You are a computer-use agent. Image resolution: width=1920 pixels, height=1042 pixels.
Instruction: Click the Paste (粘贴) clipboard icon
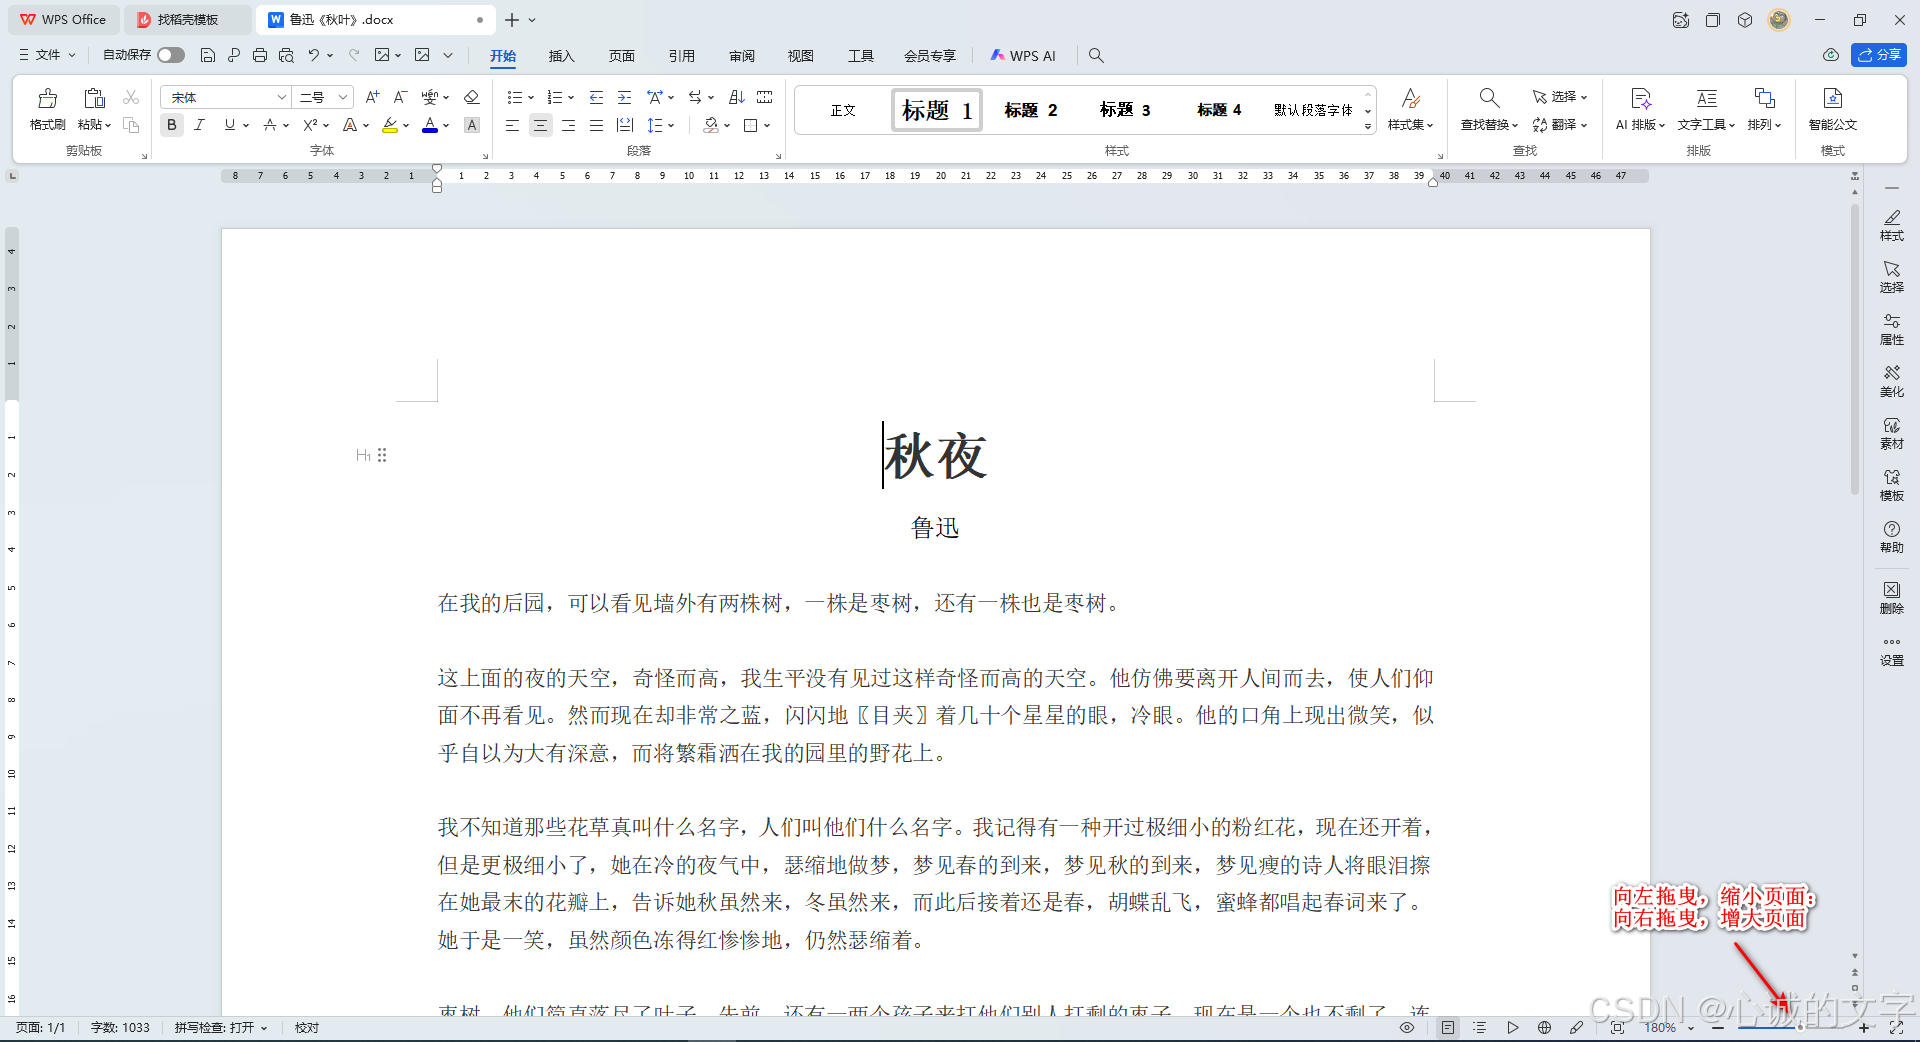94,98
